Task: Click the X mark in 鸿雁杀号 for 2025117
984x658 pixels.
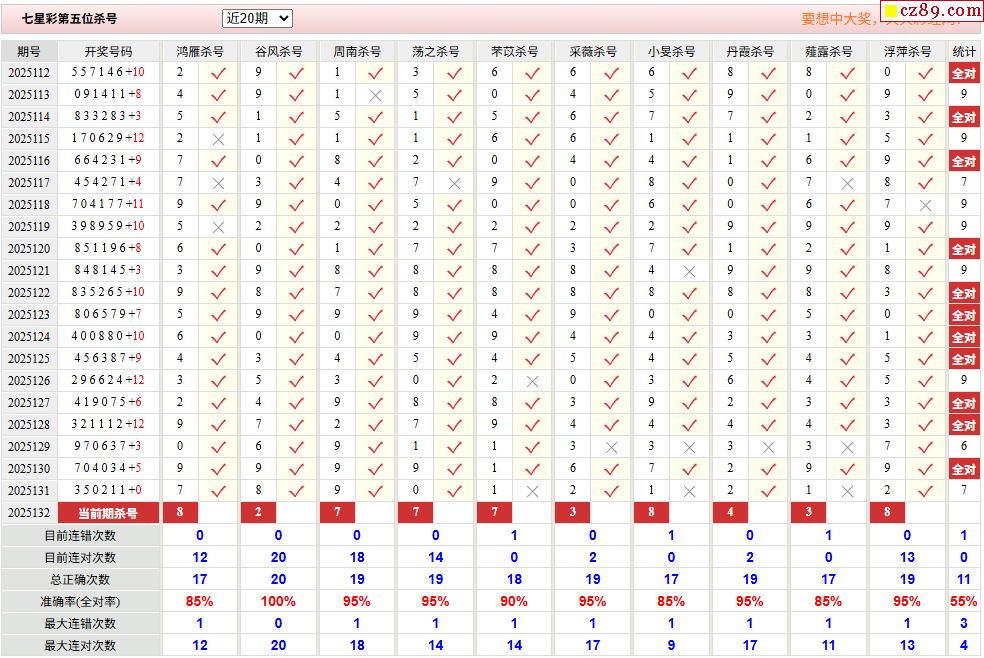Action: click(x=218, y=183)
